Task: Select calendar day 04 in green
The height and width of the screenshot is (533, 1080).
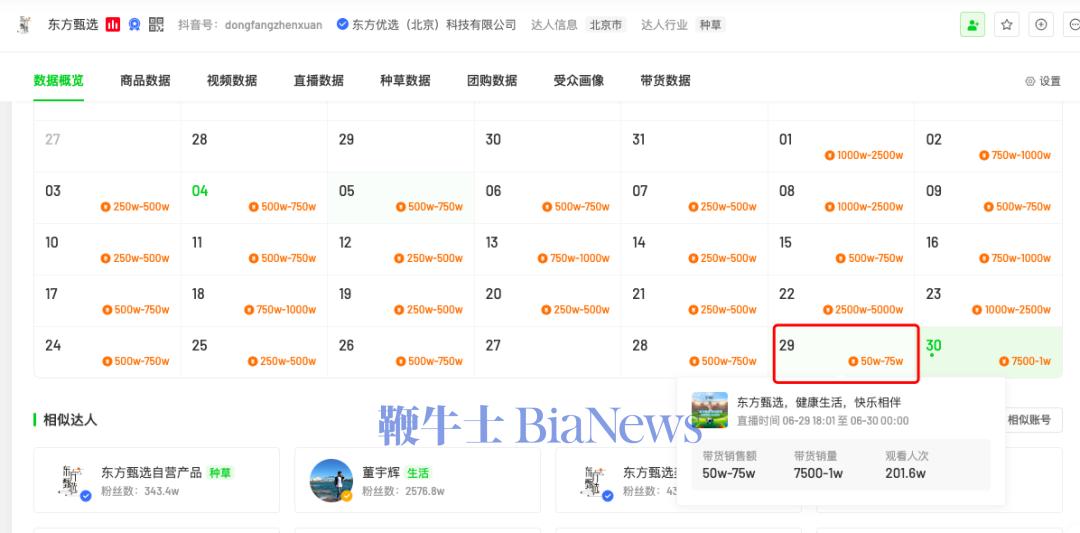Action: 254,198
